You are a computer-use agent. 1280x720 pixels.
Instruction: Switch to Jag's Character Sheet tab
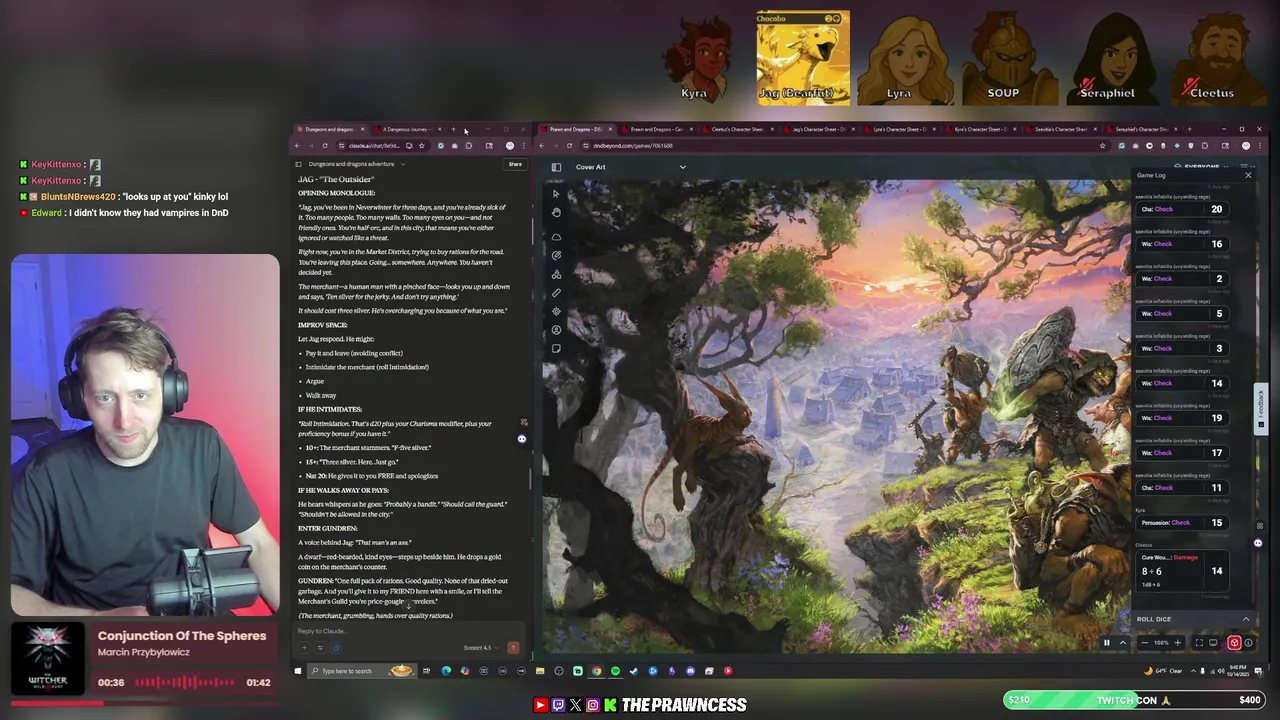[x=817, y=129]
